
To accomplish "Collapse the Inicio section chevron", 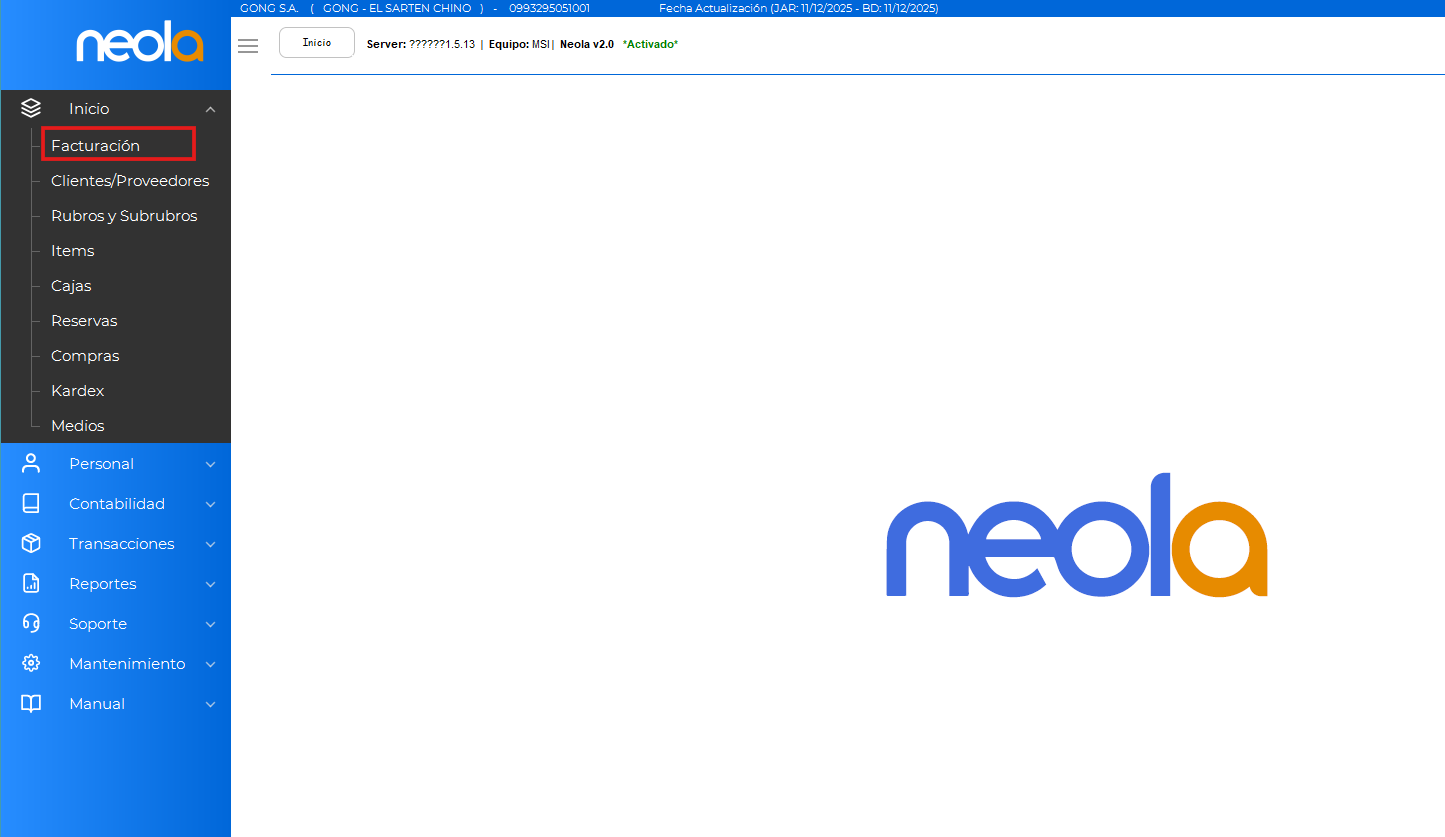I will point(210,109).
